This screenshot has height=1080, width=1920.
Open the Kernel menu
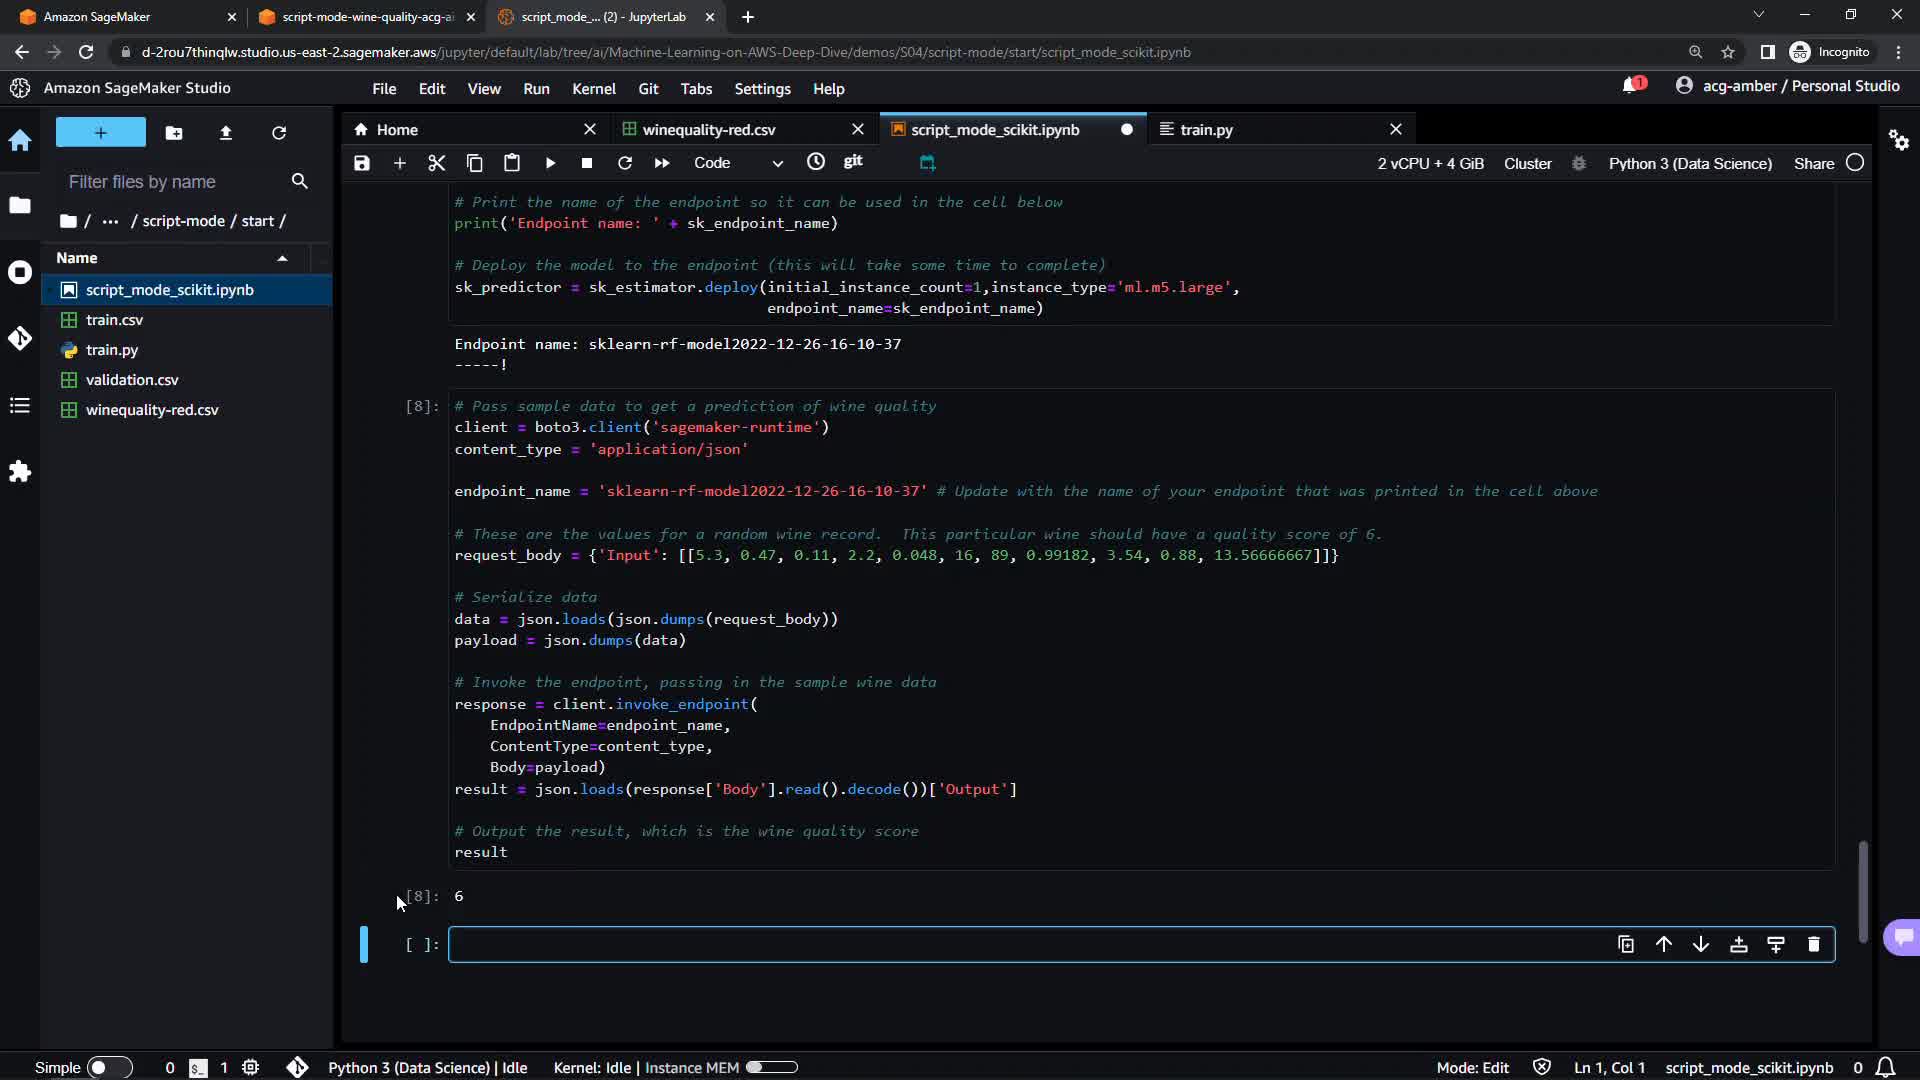[x=593, y=89]
